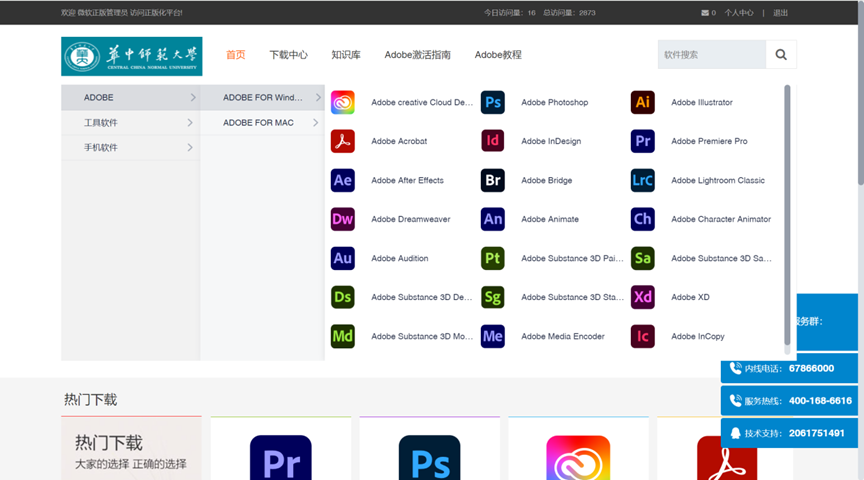Image resolution: width=864 pixels, height=480 pixels.
Task: Open the Adobe Illustrator icon
Action: point(642,102)
